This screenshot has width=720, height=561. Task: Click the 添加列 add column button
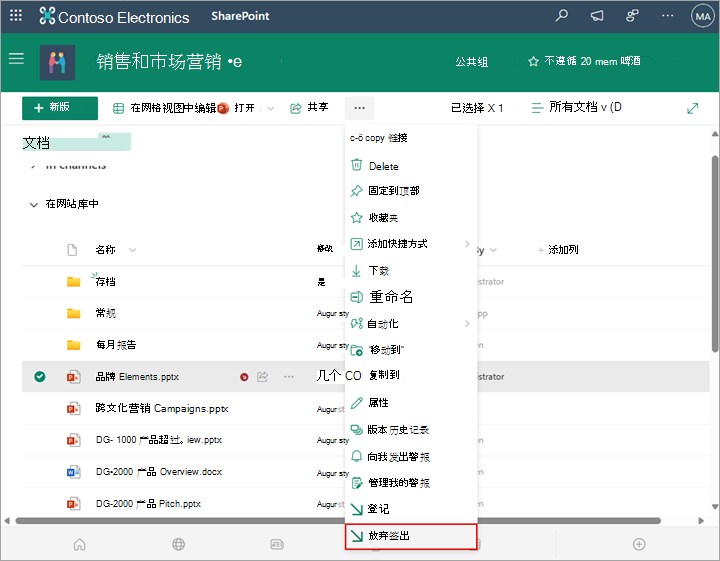pos(558,250)
